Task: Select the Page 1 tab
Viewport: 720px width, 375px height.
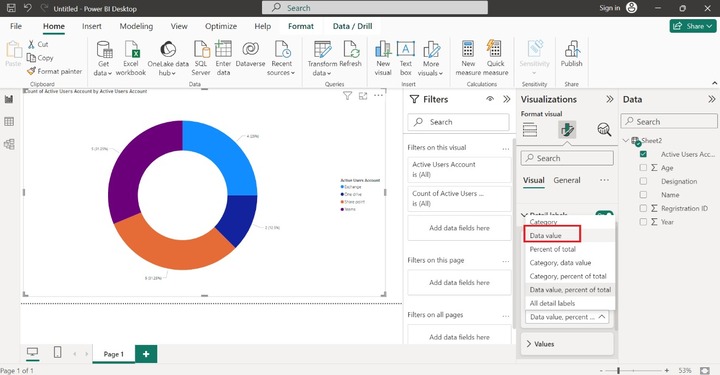Action: click(x=113, y=354)
